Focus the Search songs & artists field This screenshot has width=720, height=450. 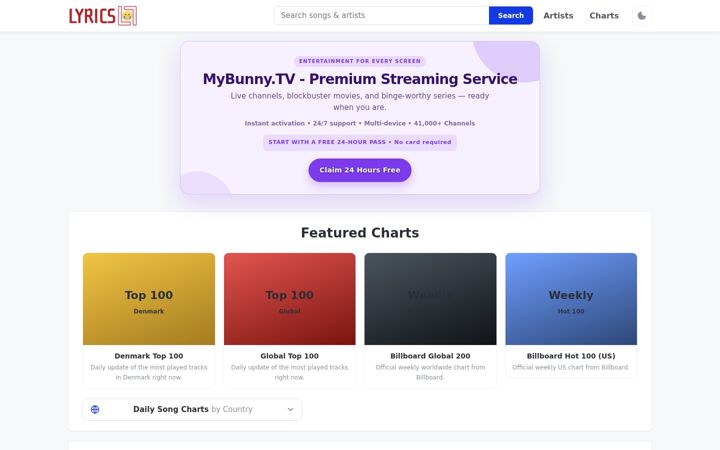pyautogui.click(x=381, y=16)
